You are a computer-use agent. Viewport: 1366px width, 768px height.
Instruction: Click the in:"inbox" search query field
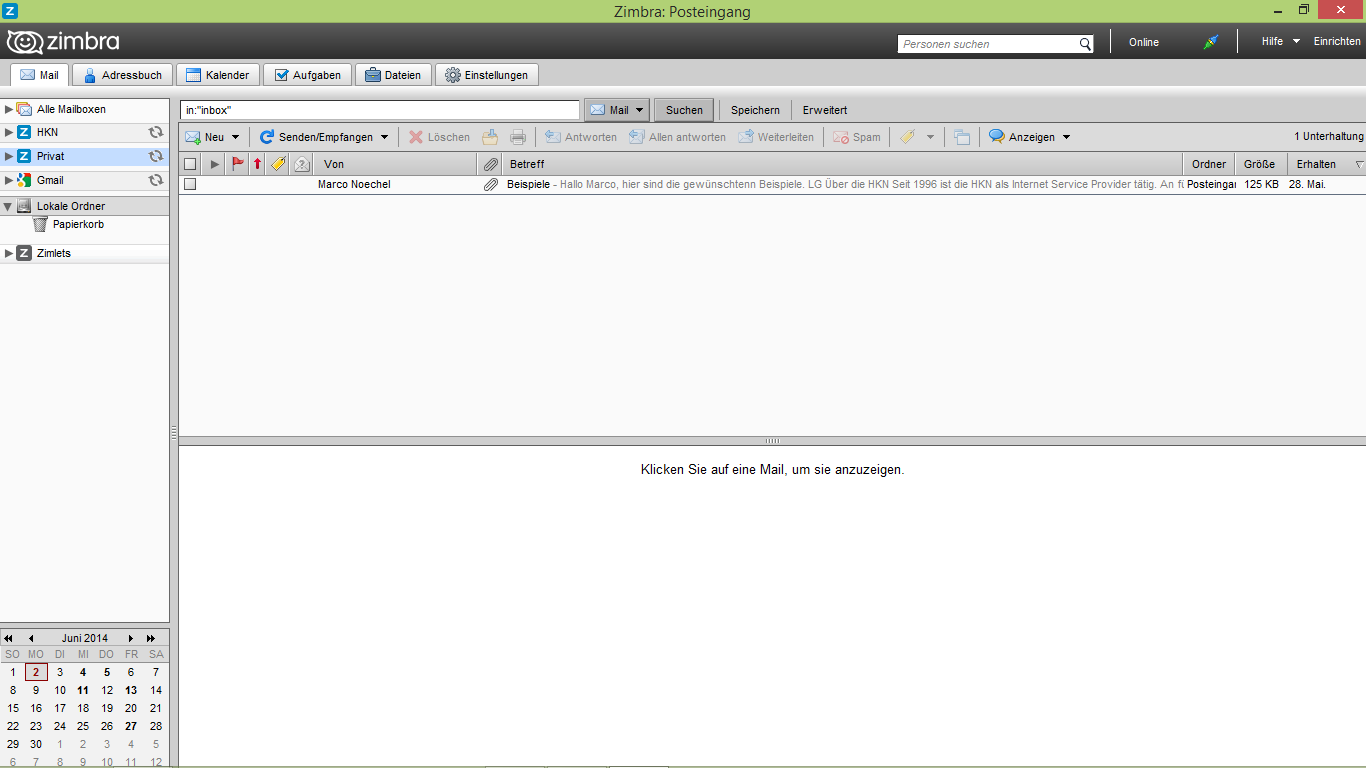(379, 110)
